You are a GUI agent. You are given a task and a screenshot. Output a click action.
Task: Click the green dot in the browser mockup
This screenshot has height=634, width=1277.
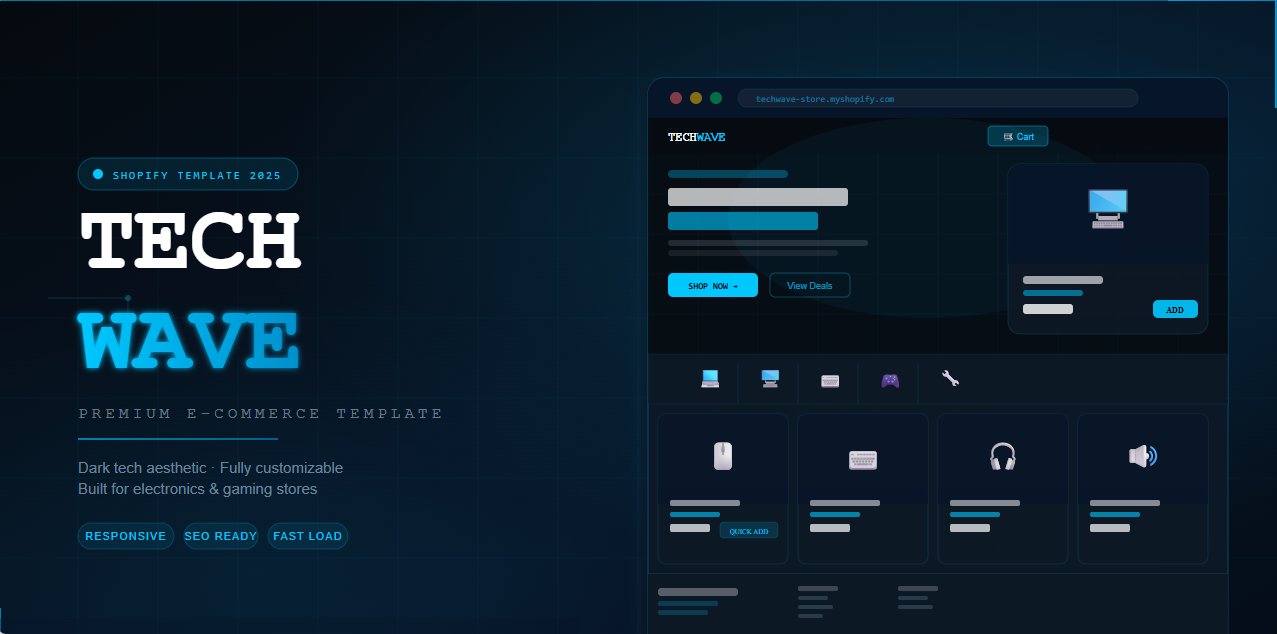[x=715, y=98]
